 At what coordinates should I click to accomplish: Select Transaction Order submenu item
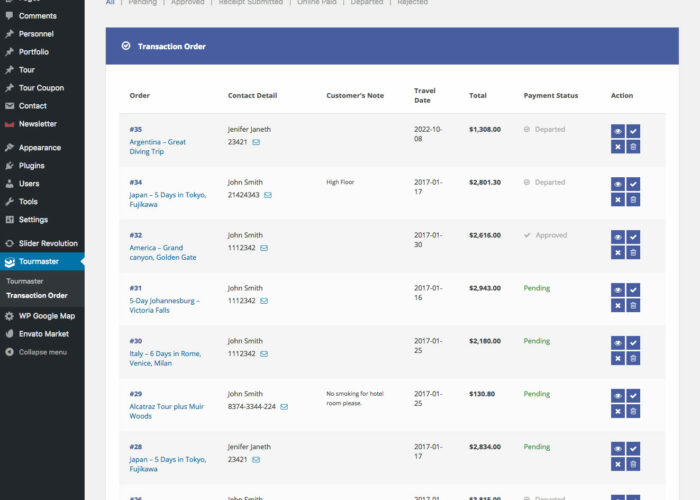pos(37,295)
